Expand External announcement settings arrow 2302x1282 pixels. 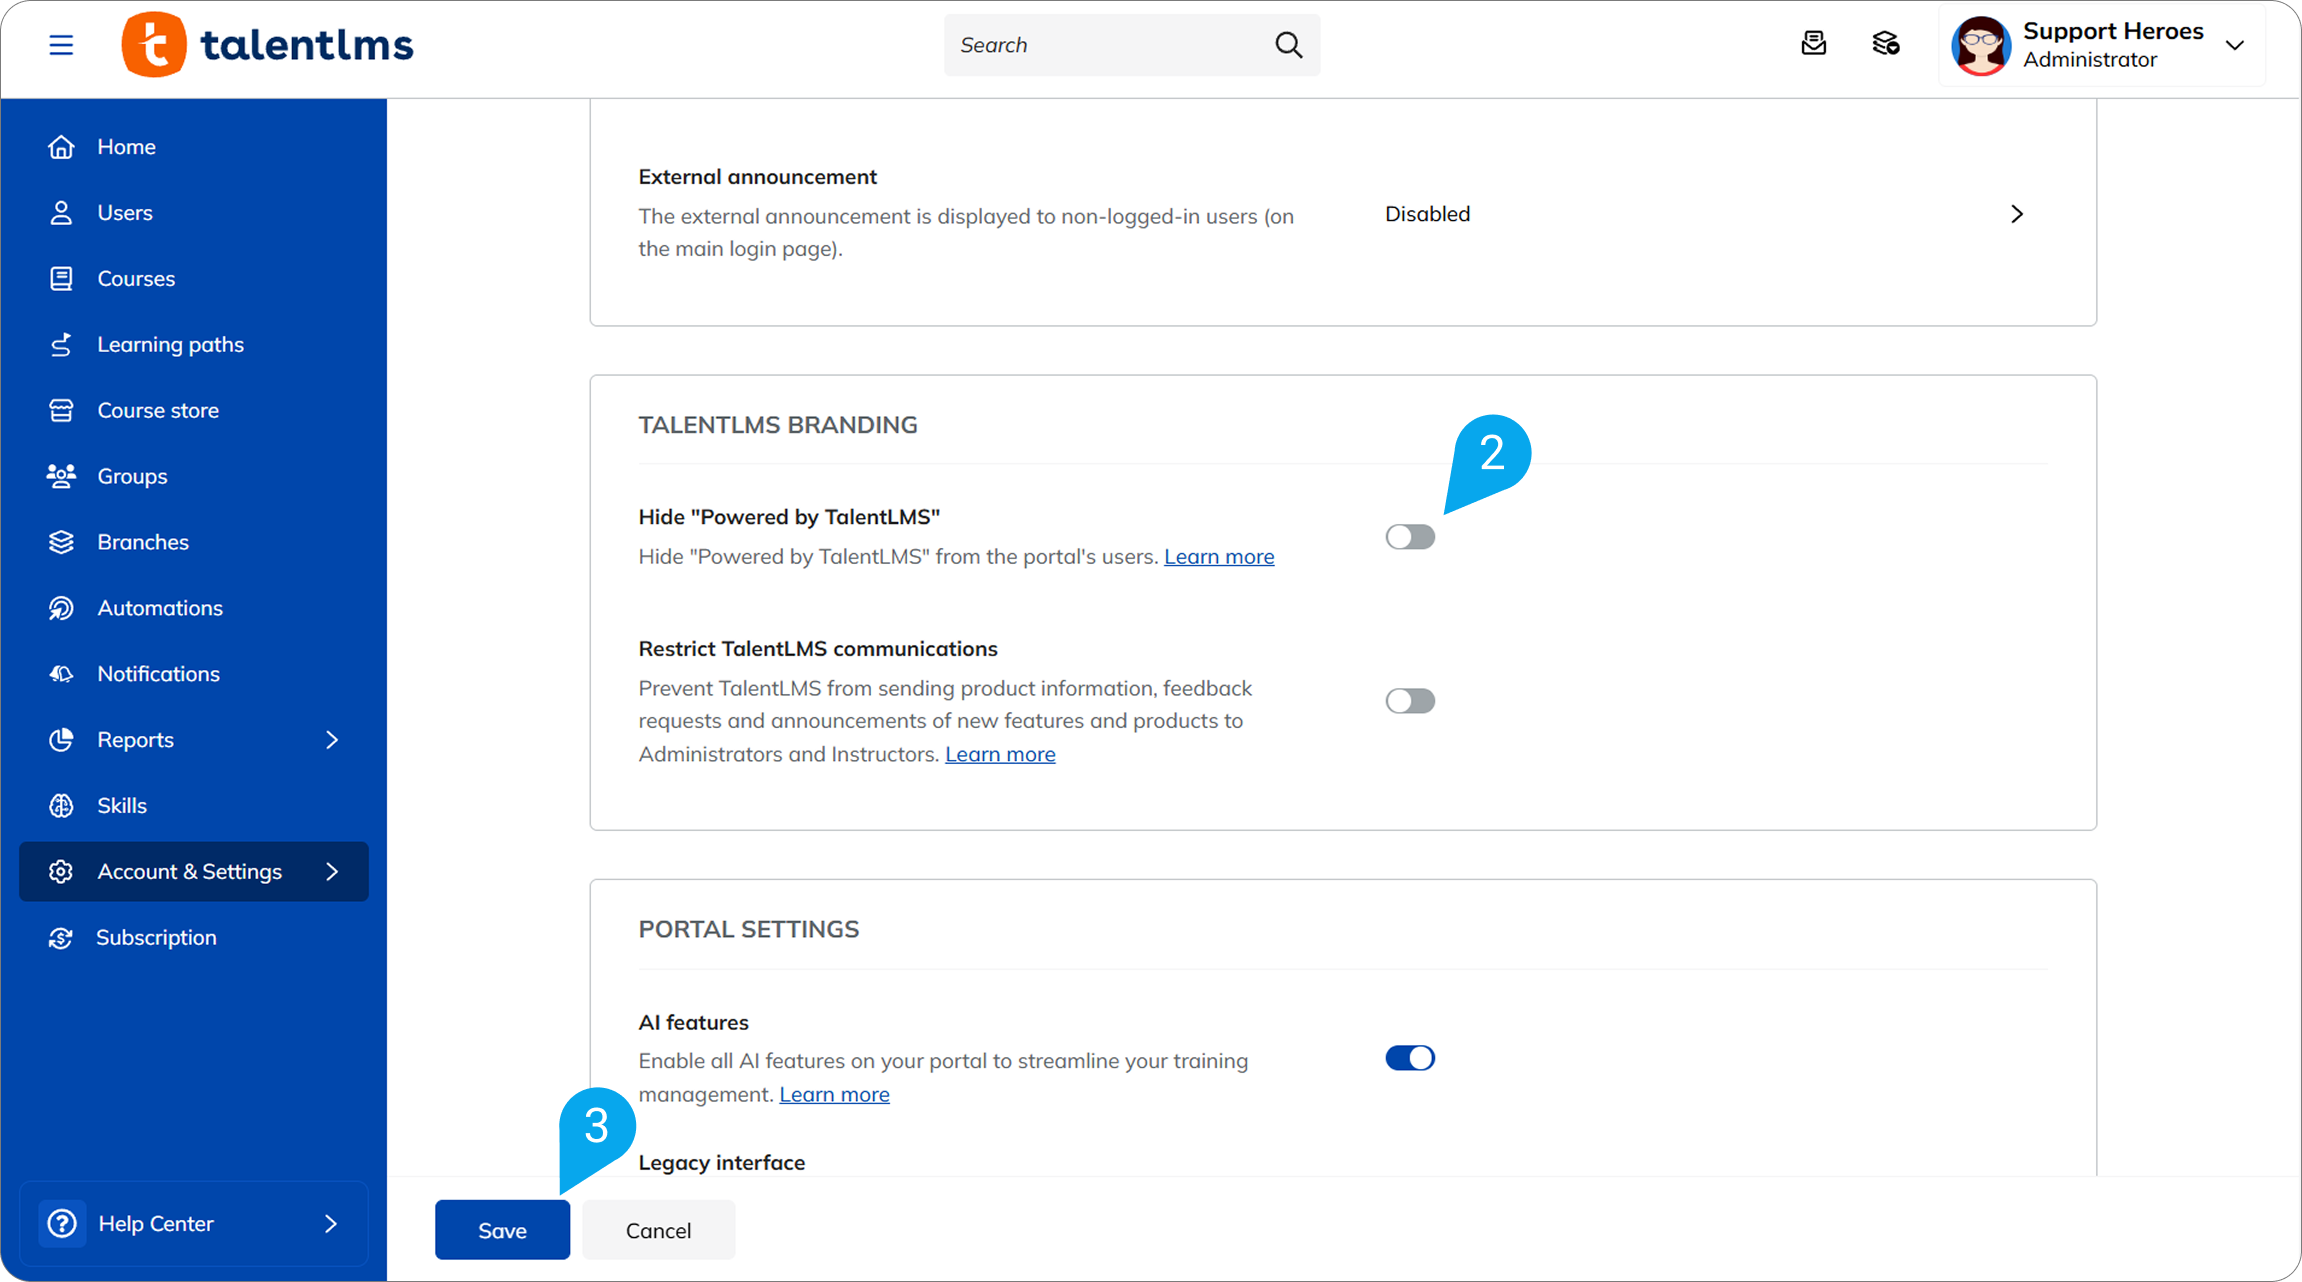pos(2016,214)
